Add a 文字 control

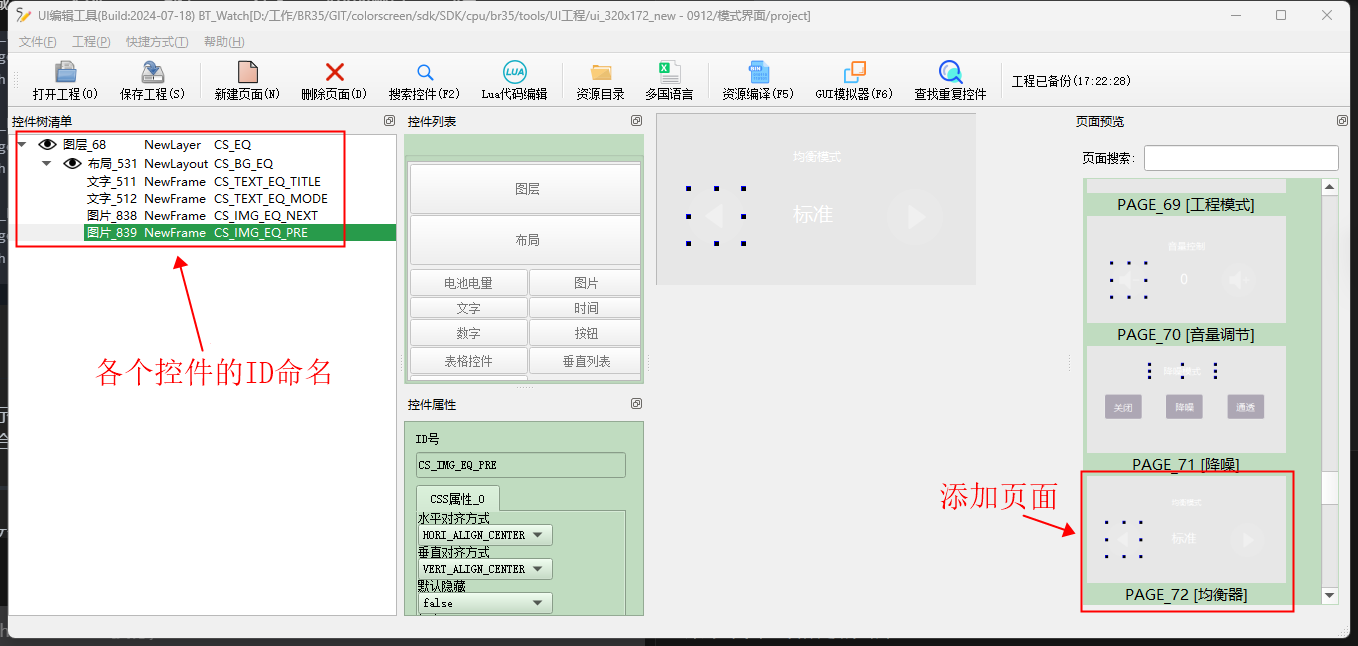[x=468, y=308]
